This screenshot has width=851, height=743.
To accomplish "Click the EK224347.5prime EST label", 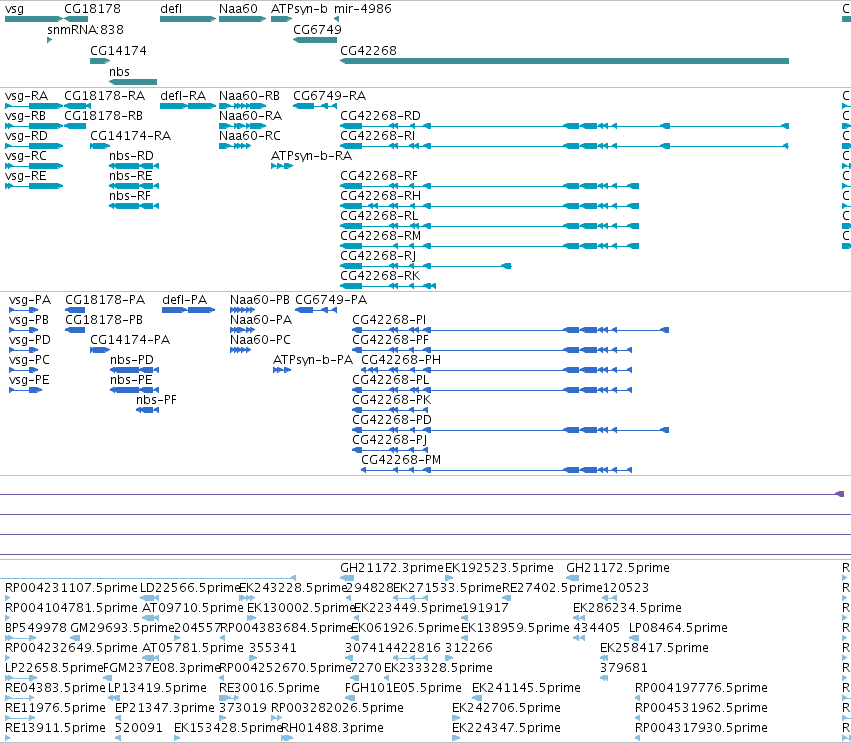I will [x=506, y=728].
